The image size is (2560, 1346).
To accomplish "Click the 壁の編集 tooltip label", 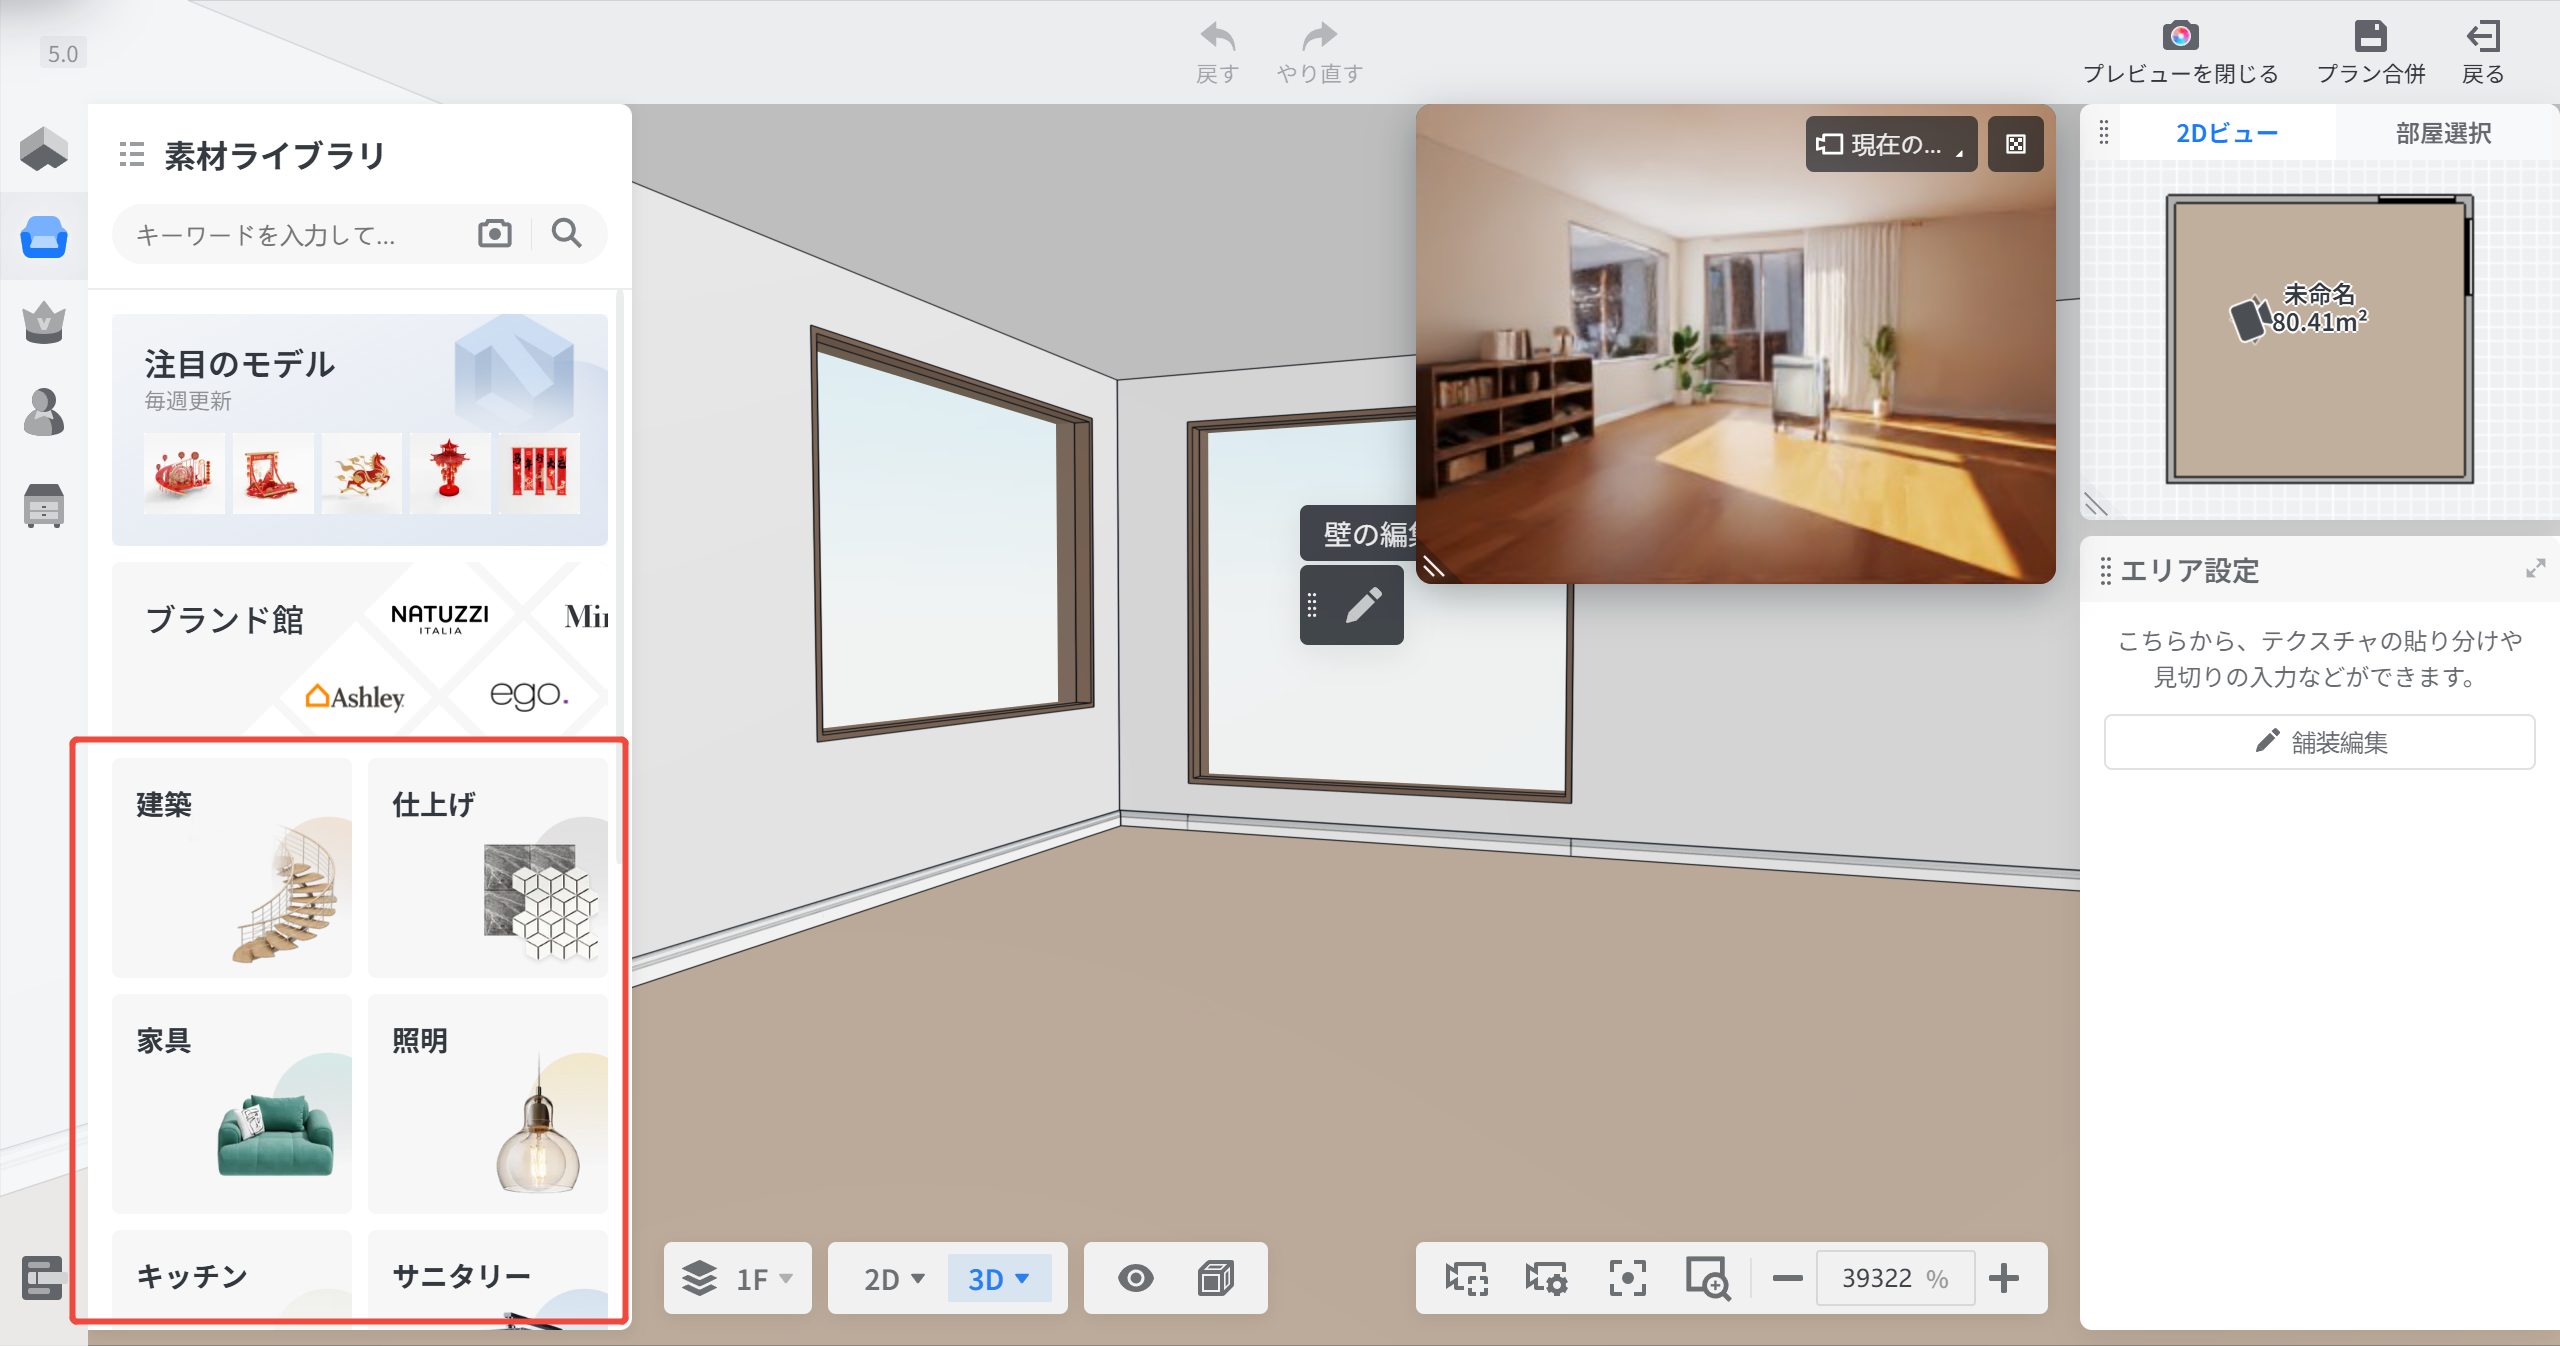I will [x=1358, y=534].
